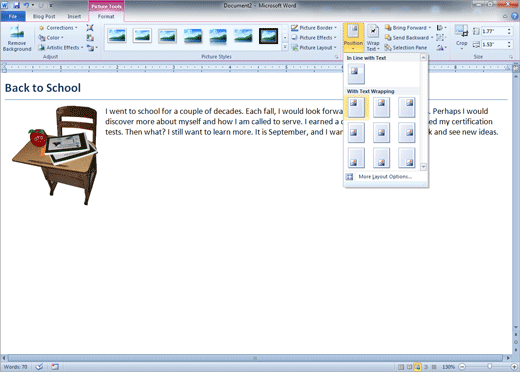The image size is (520, 372).
Task: Click Bring Forward
Action: [406, 28]
